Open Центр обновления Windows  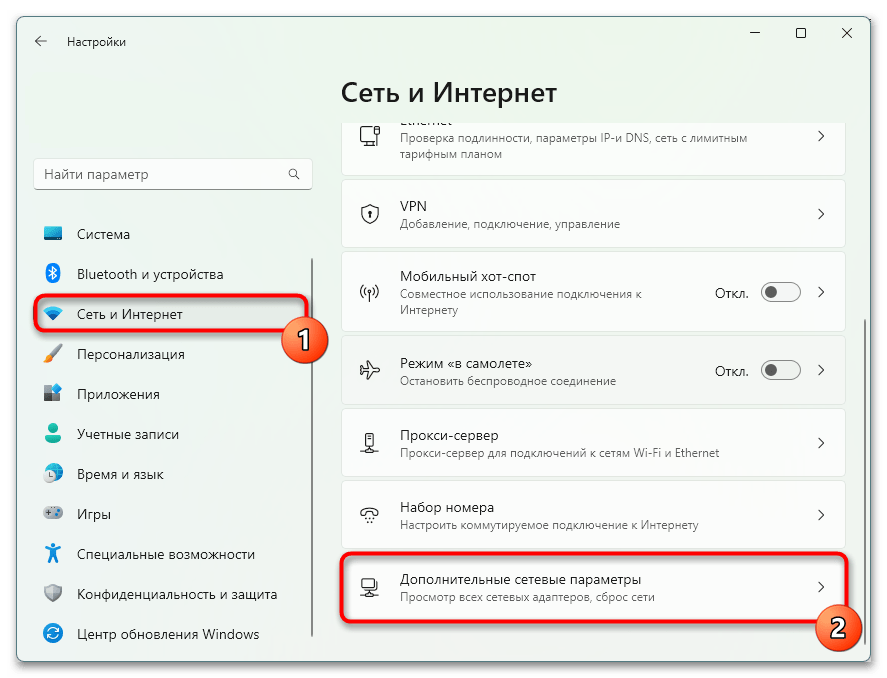[x=173, y=634]
